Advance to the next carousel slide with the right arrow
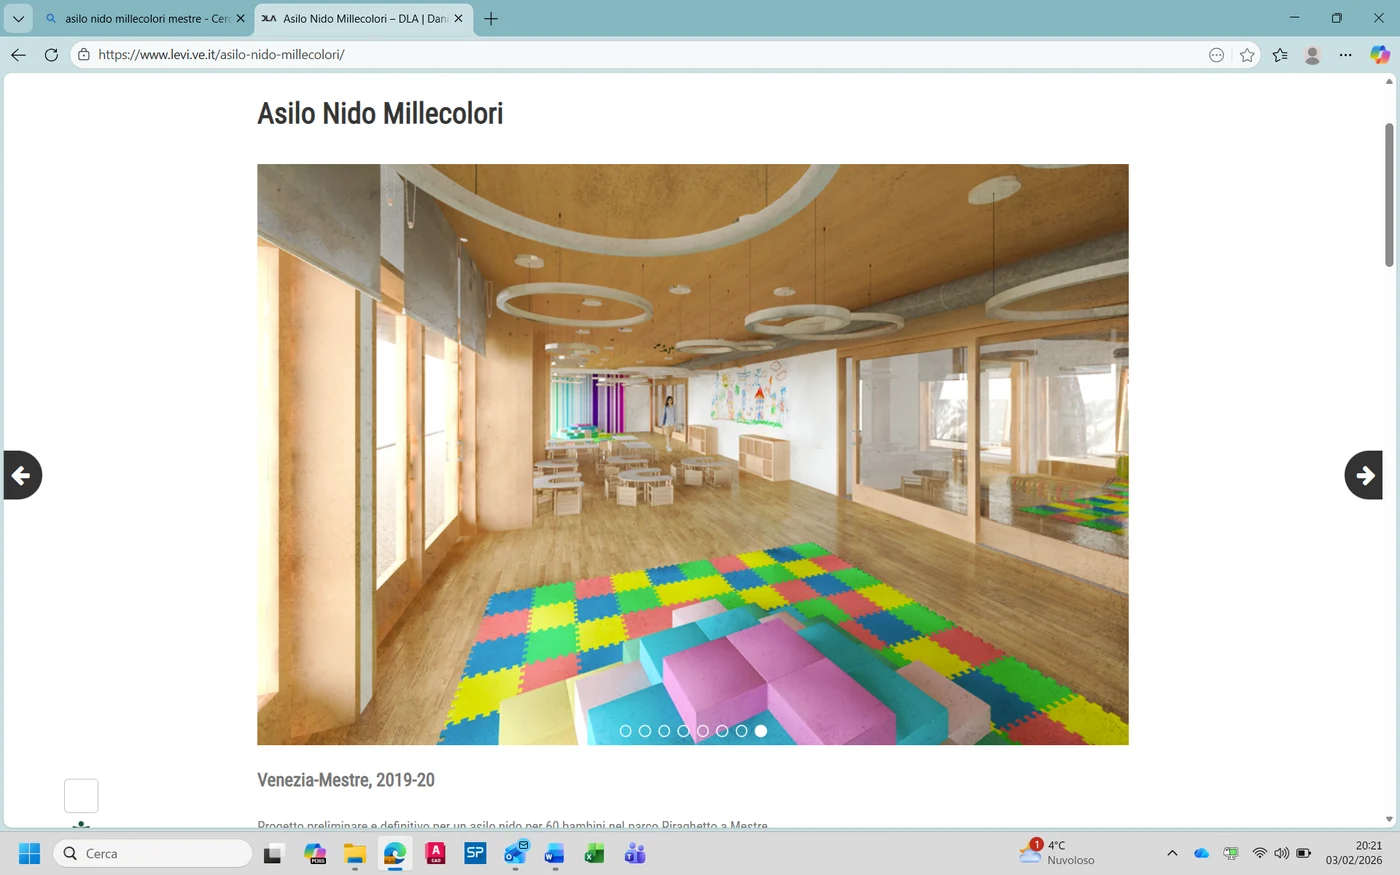 [x=1364, y=475]
